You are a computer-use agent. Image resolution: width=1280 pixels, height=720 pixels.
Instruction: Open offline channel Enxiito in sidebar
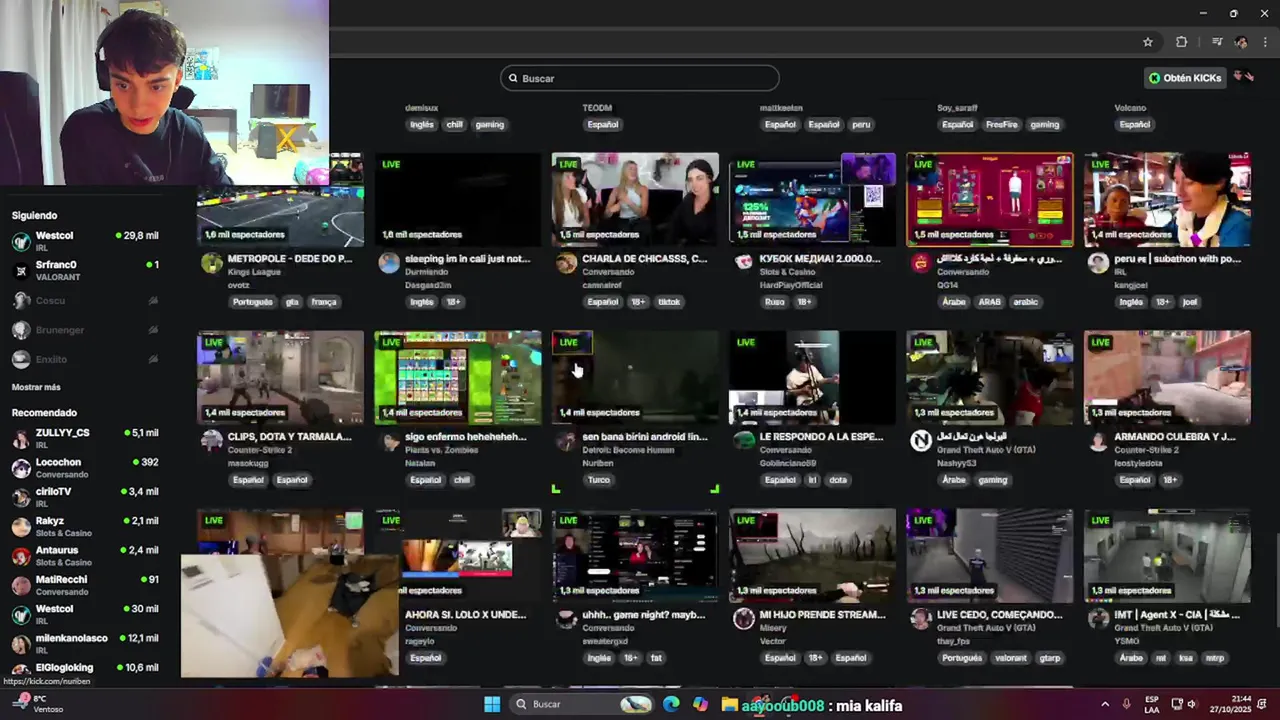coord(85,359)
